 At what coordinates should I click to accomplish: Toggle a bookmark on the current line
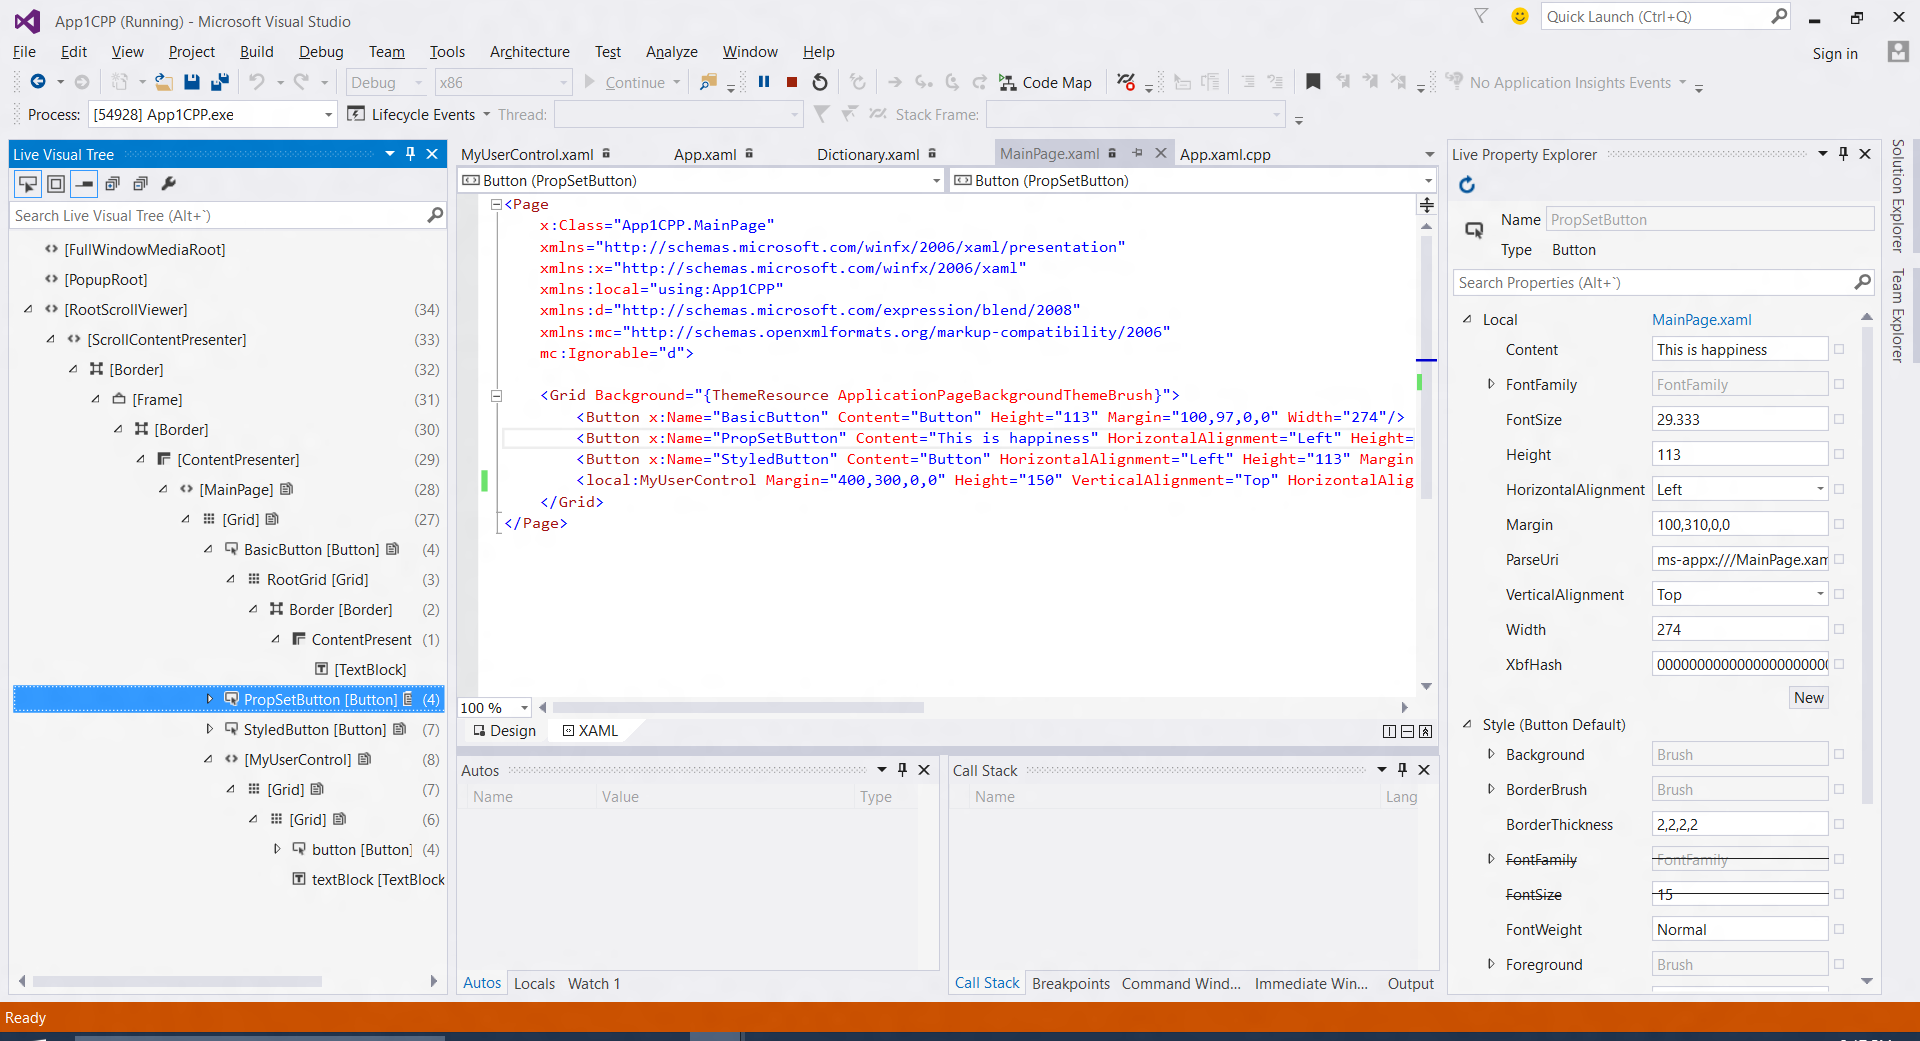point(1314,82)
